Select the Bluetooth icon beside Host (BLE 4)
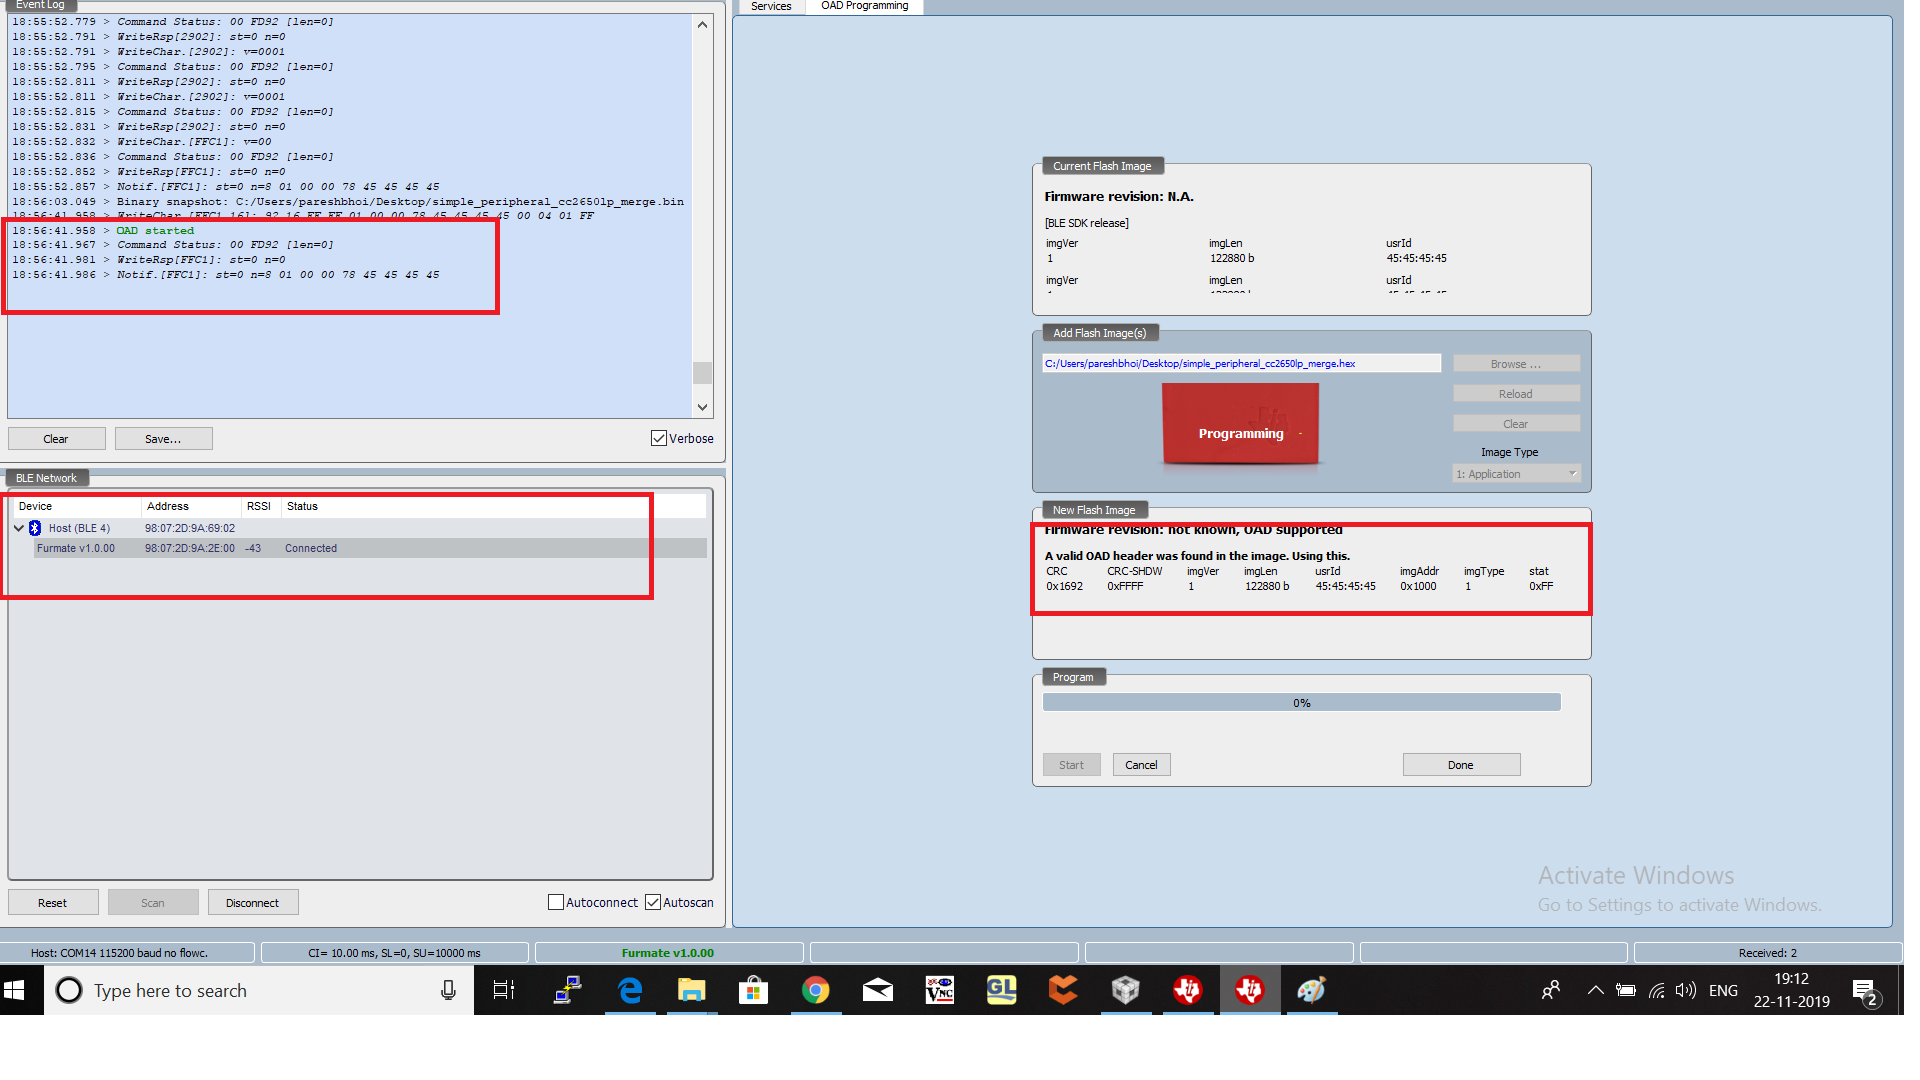Screen dimensions: 1920x1080 tap(35, 528)
